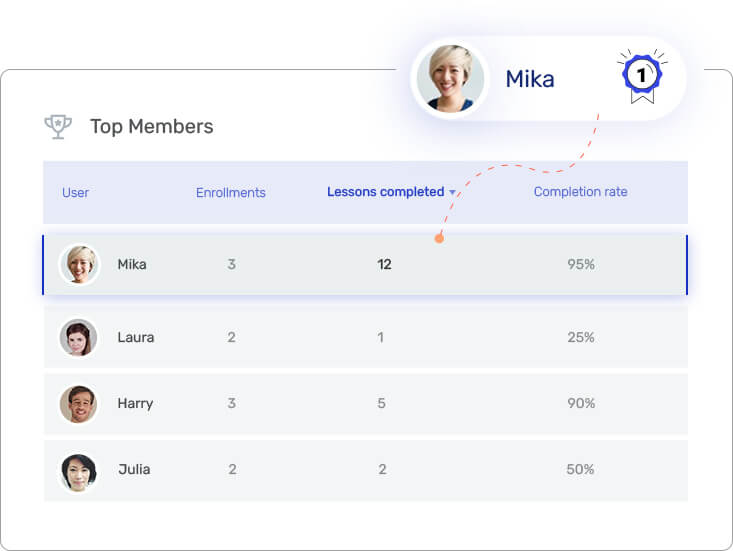Click Julia's profile avatar
The width and height of the screenshot is (733, 551).
click(x=79, y=470)
